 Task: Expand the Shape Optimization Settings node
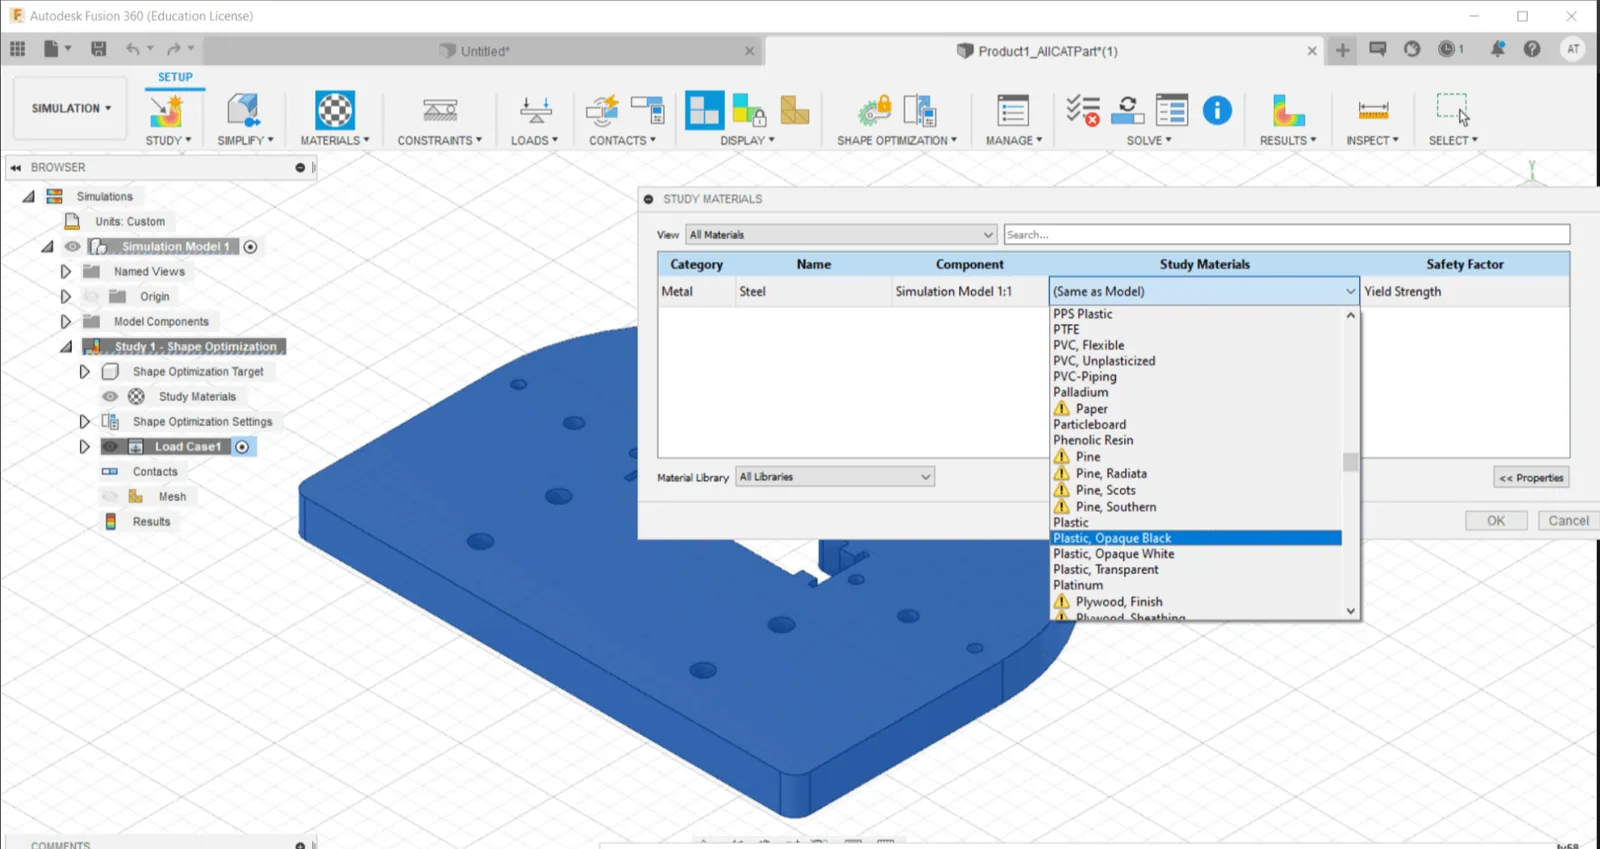(x=84, y=421)
